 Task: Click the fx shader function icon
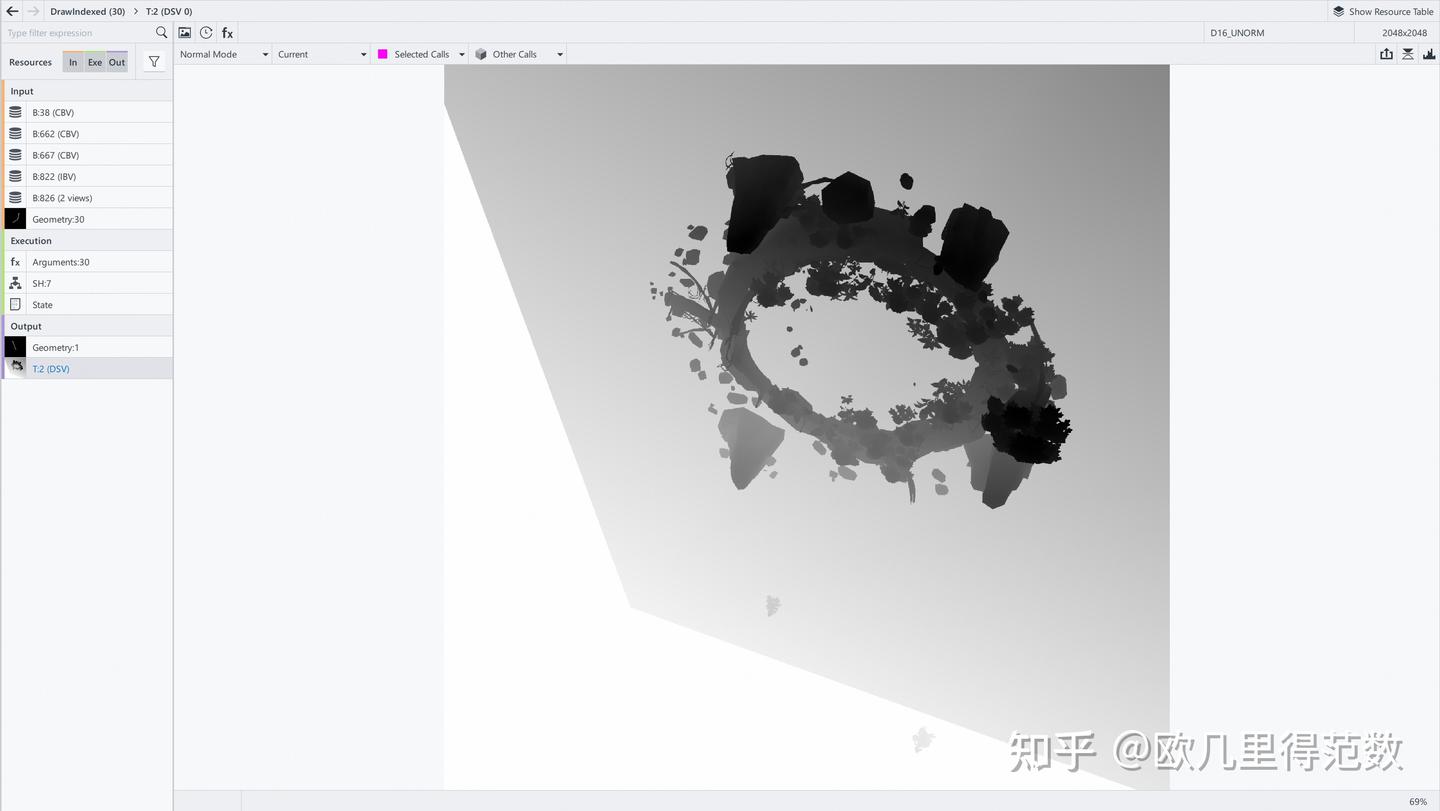[227, 33]
